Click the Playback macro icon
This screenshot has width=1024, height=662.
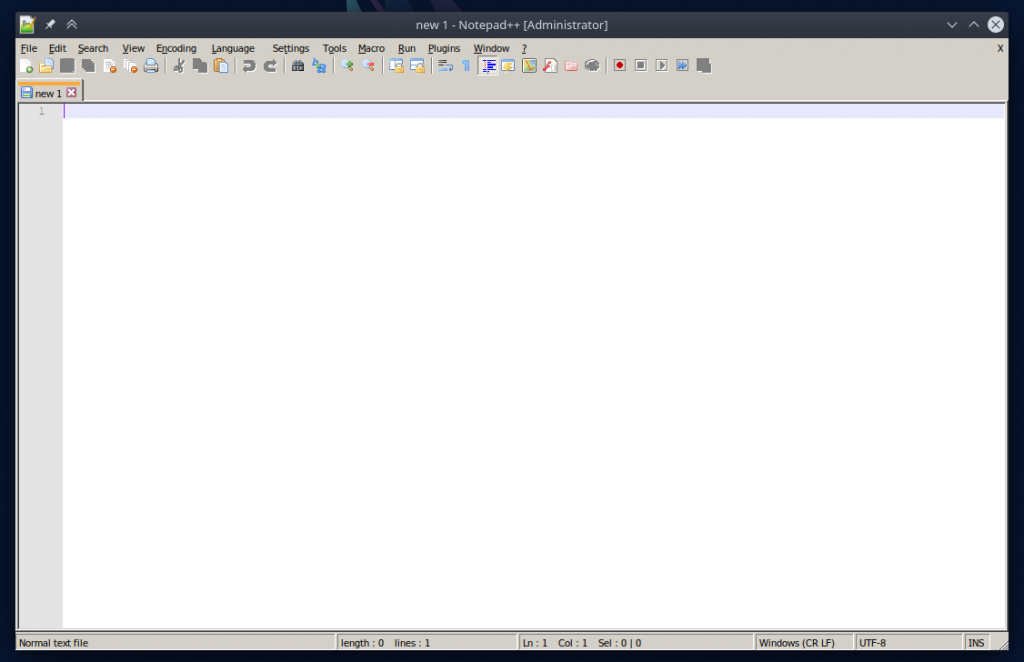pos(662,66)
